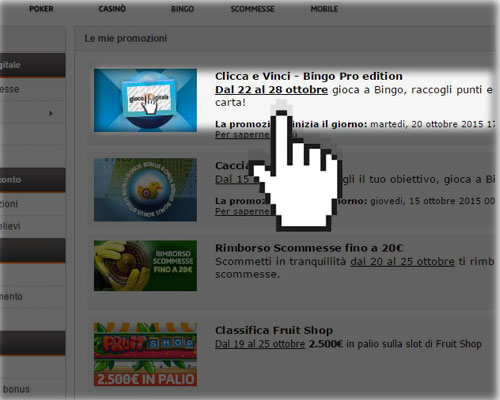Expand the sidebar item with the arrow chevron
Viewport: 500px width, 400px height.
point(32,113)
